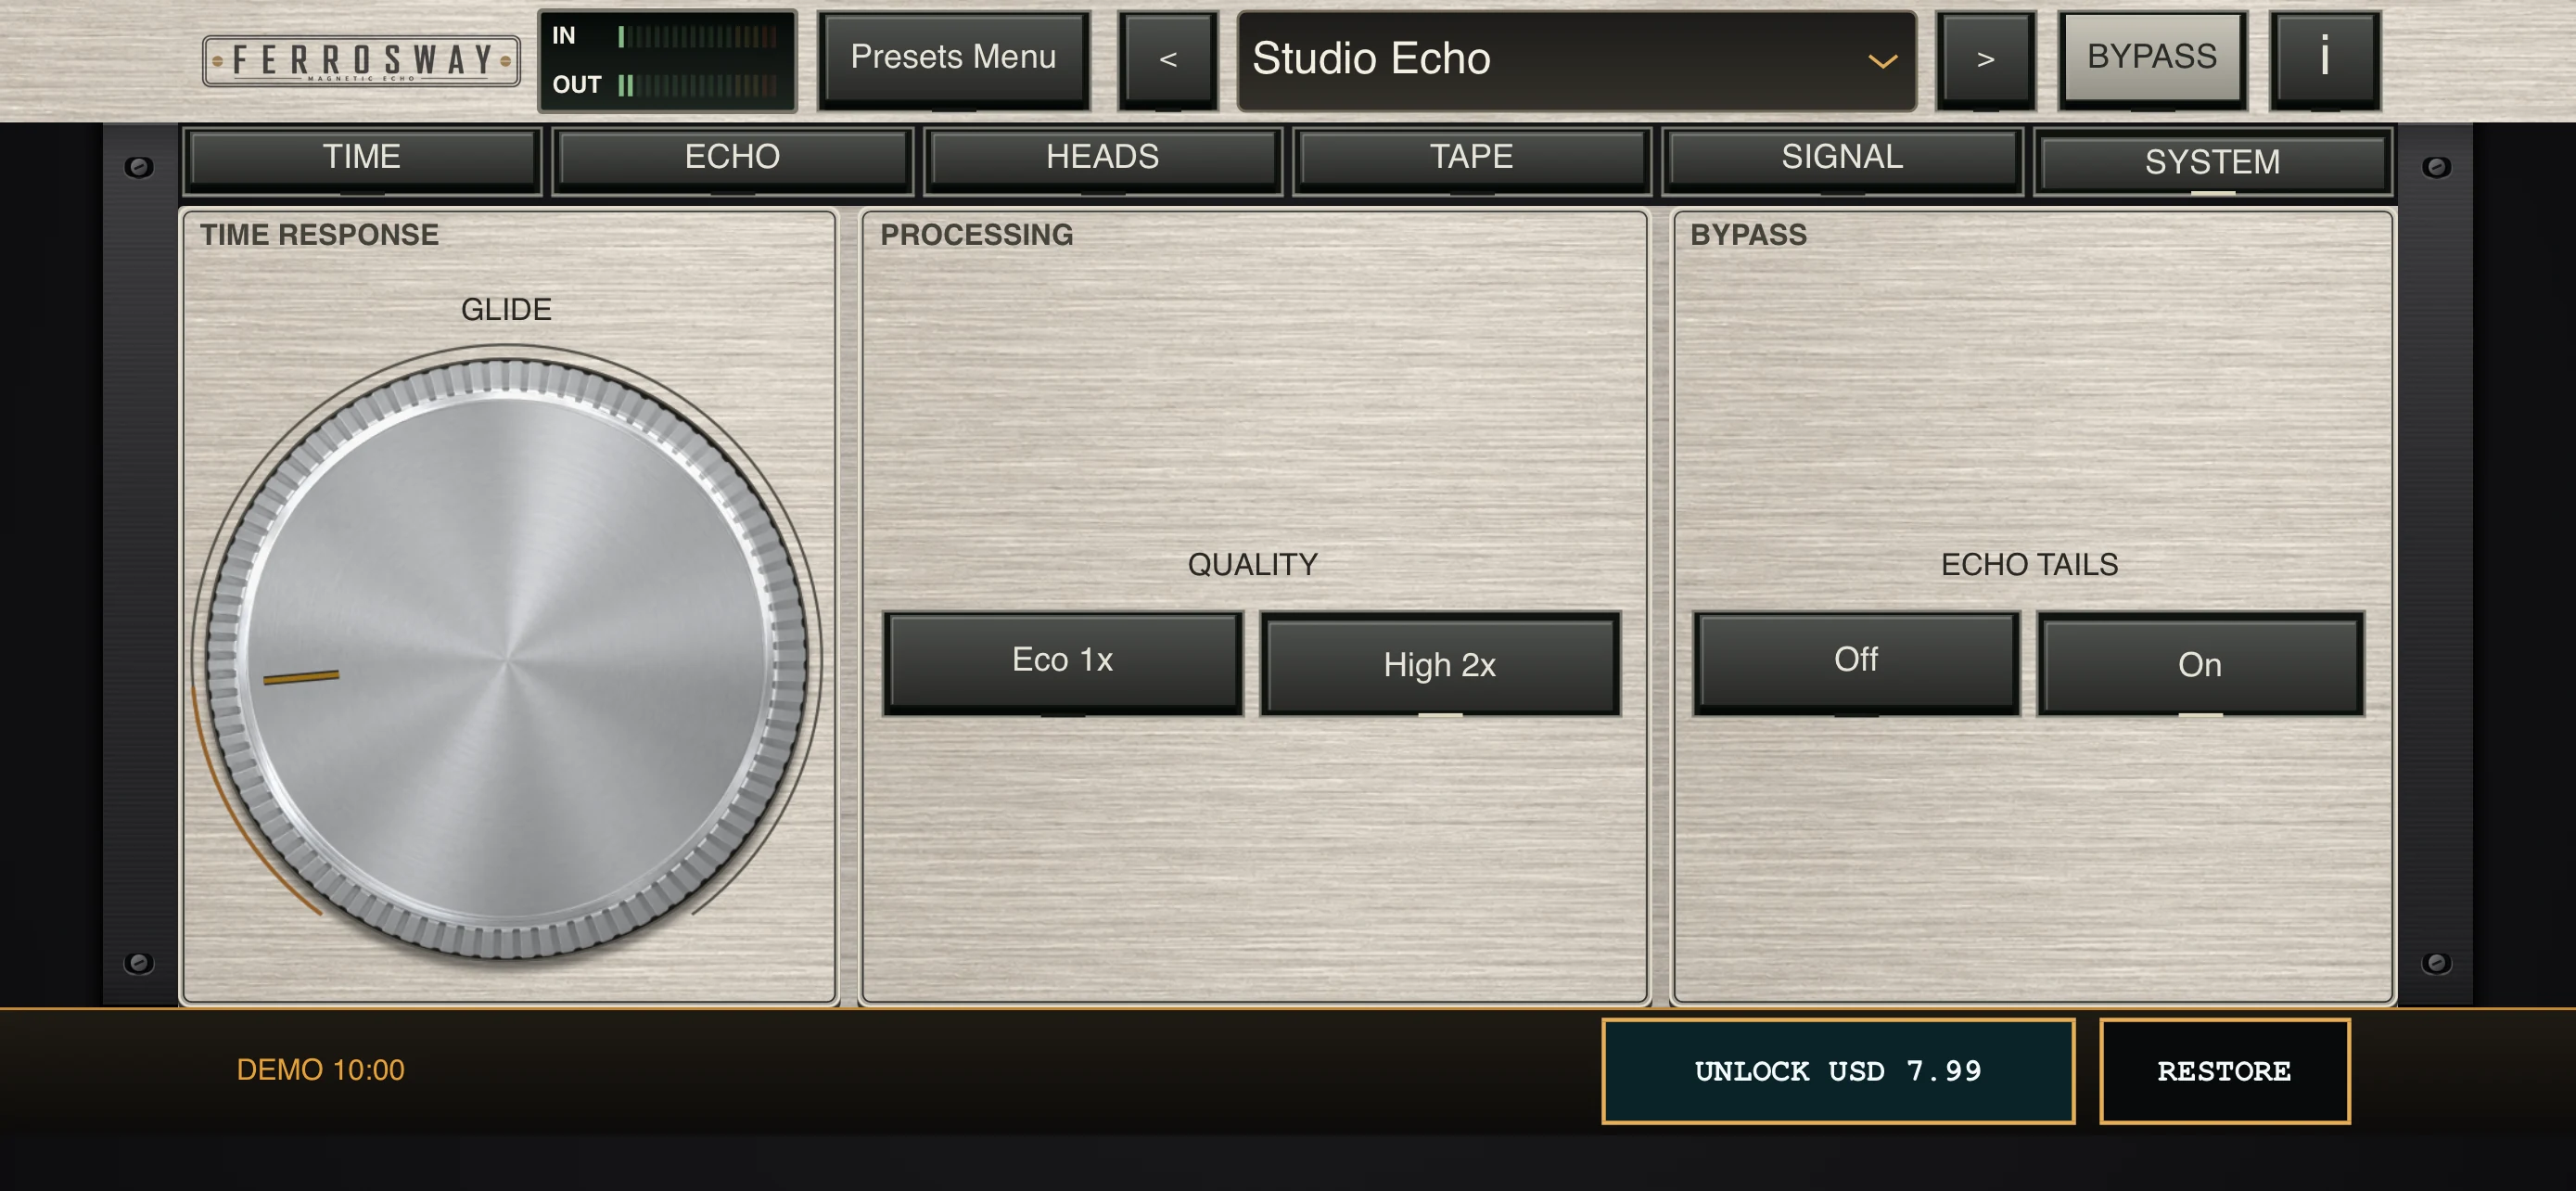
Task: Toggle the BYPASS button
Action: tap(2152, 59)
